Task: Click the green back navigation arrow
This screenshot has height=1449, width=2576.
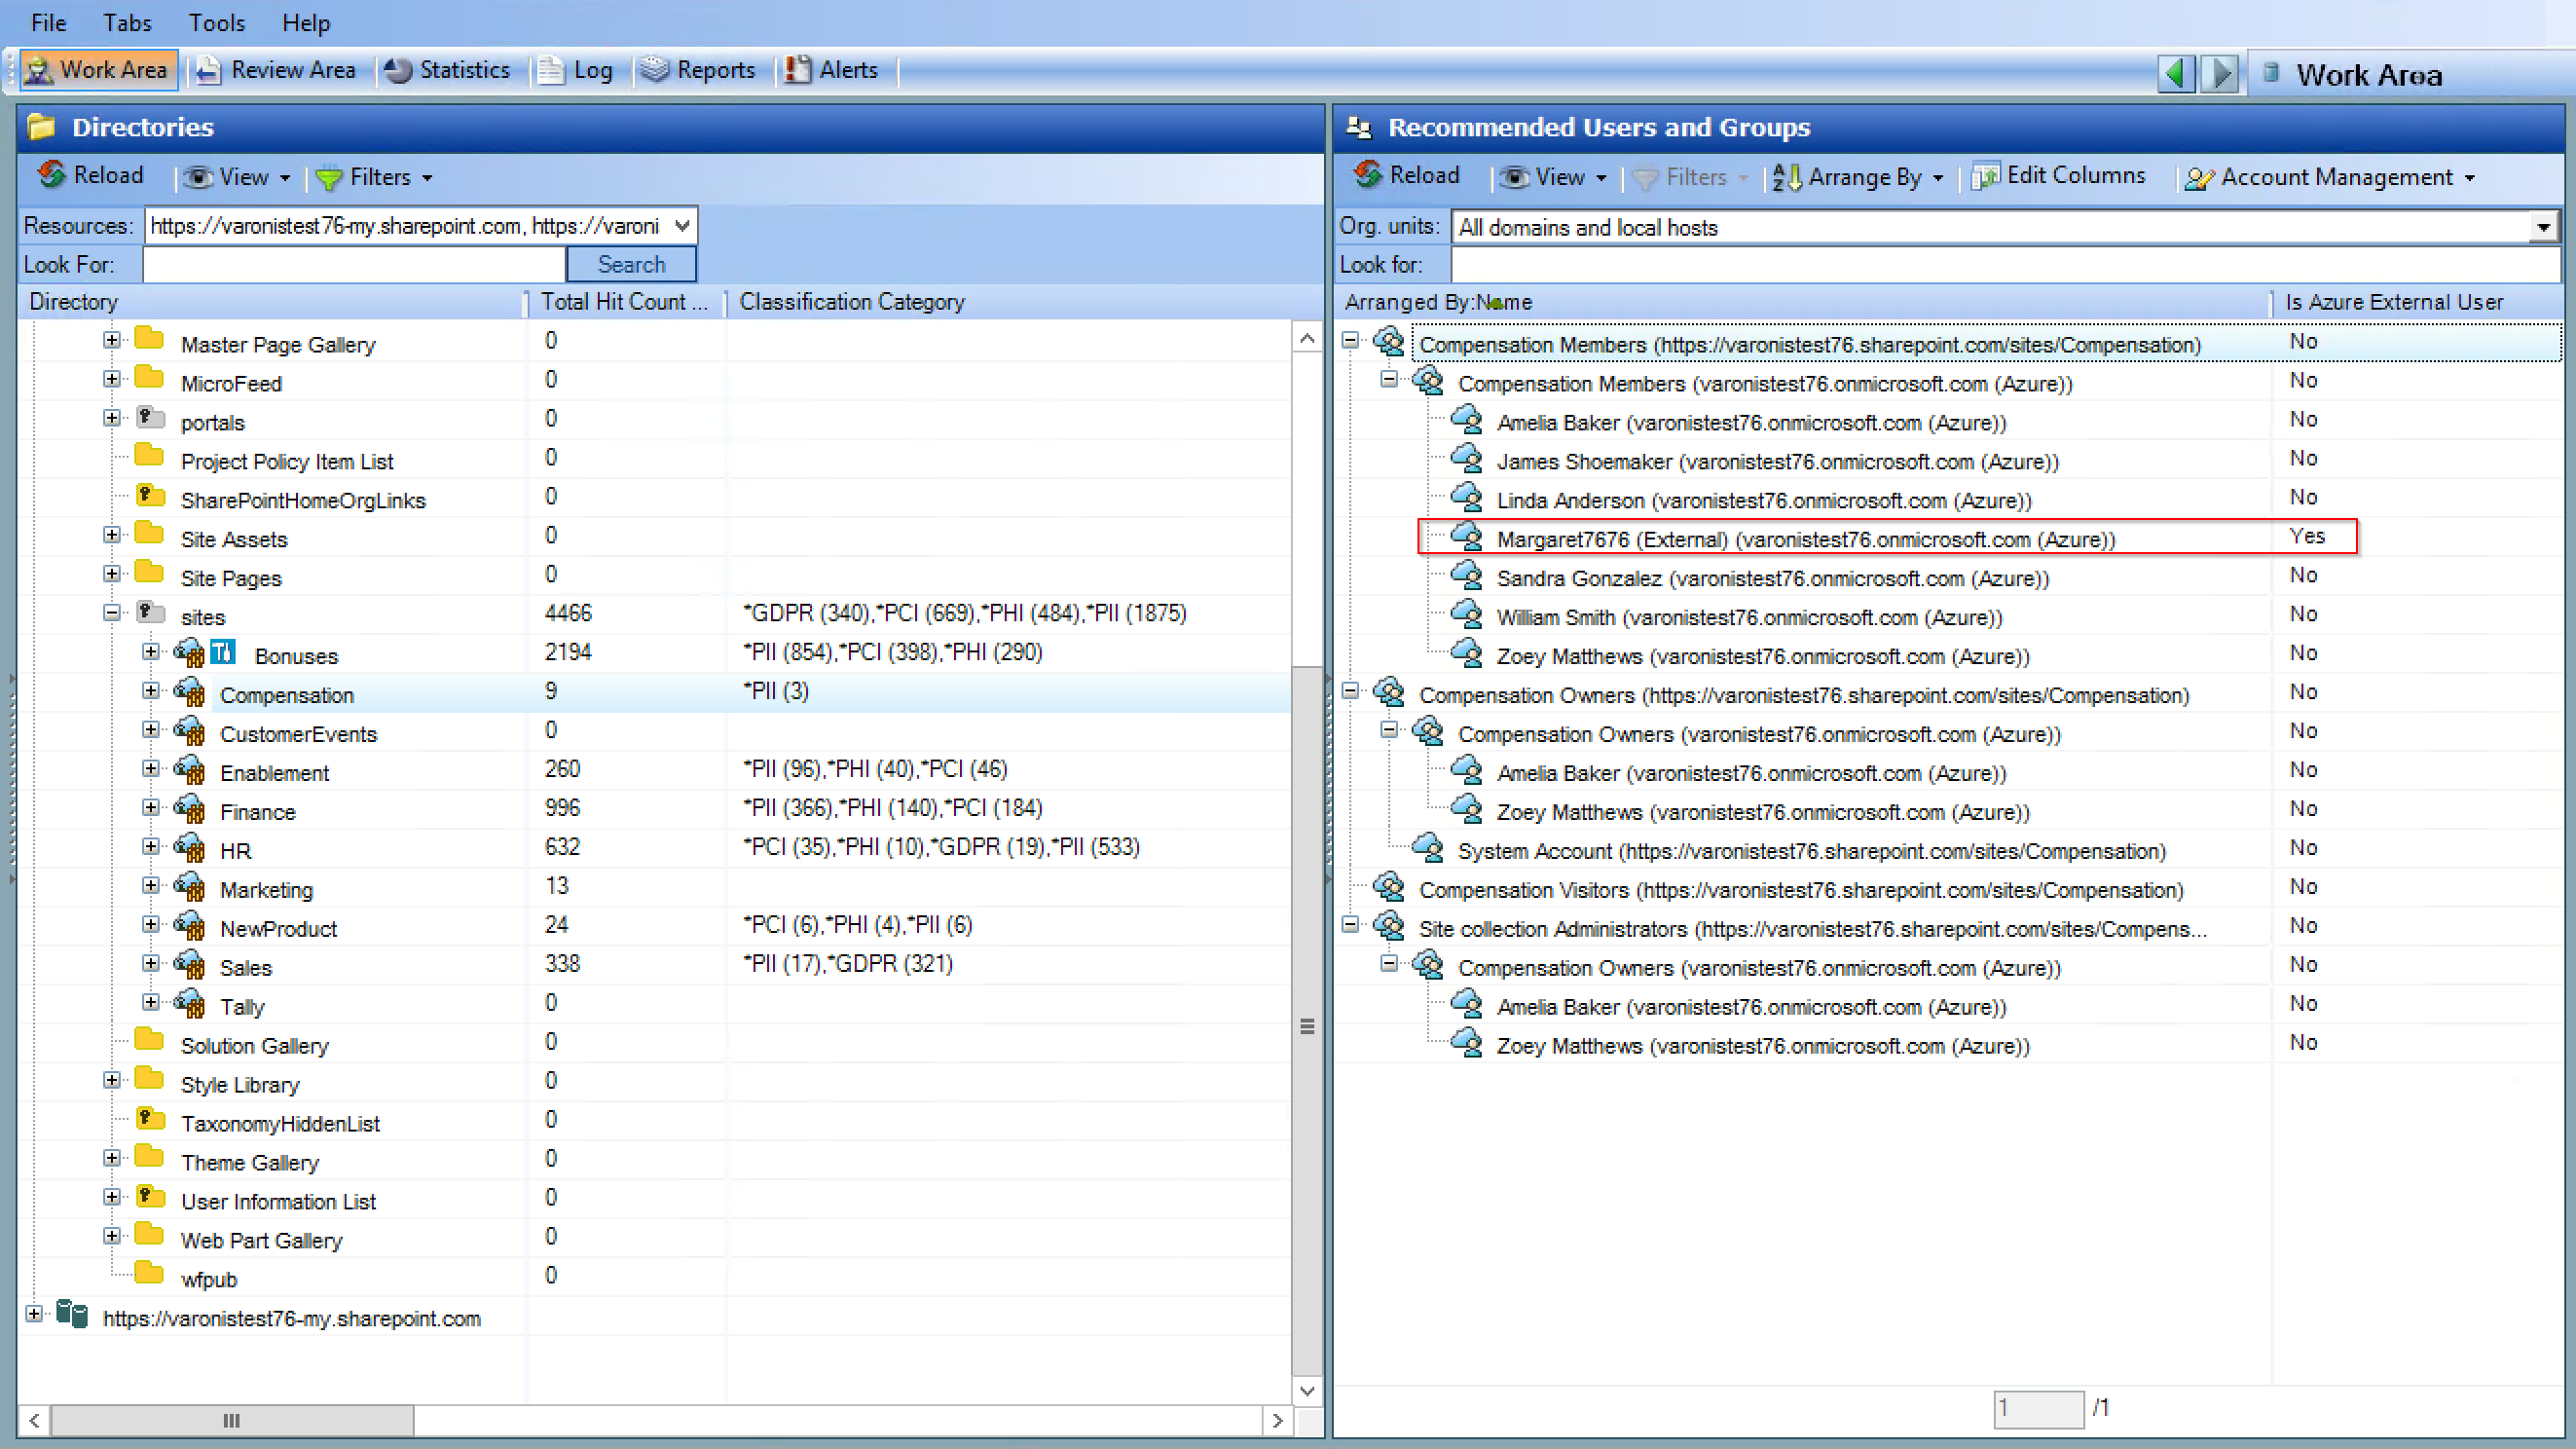Action: 2174,74
